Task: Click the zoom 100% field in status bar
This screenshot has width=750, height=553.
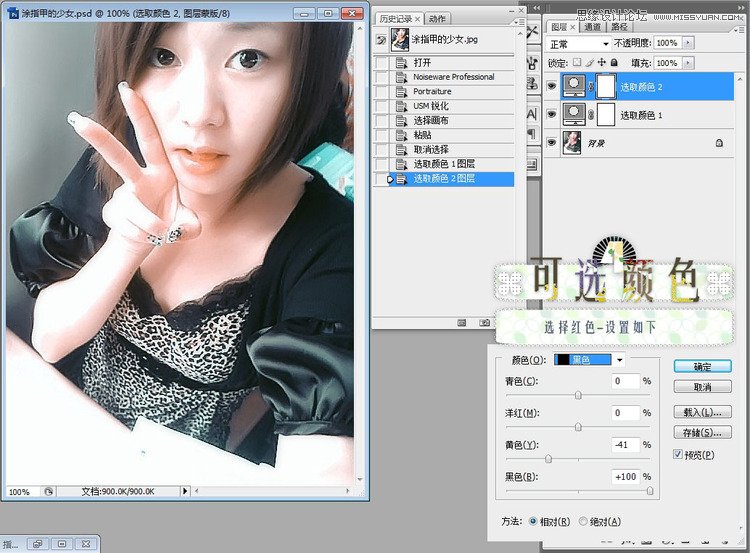Action: (22, 491)
